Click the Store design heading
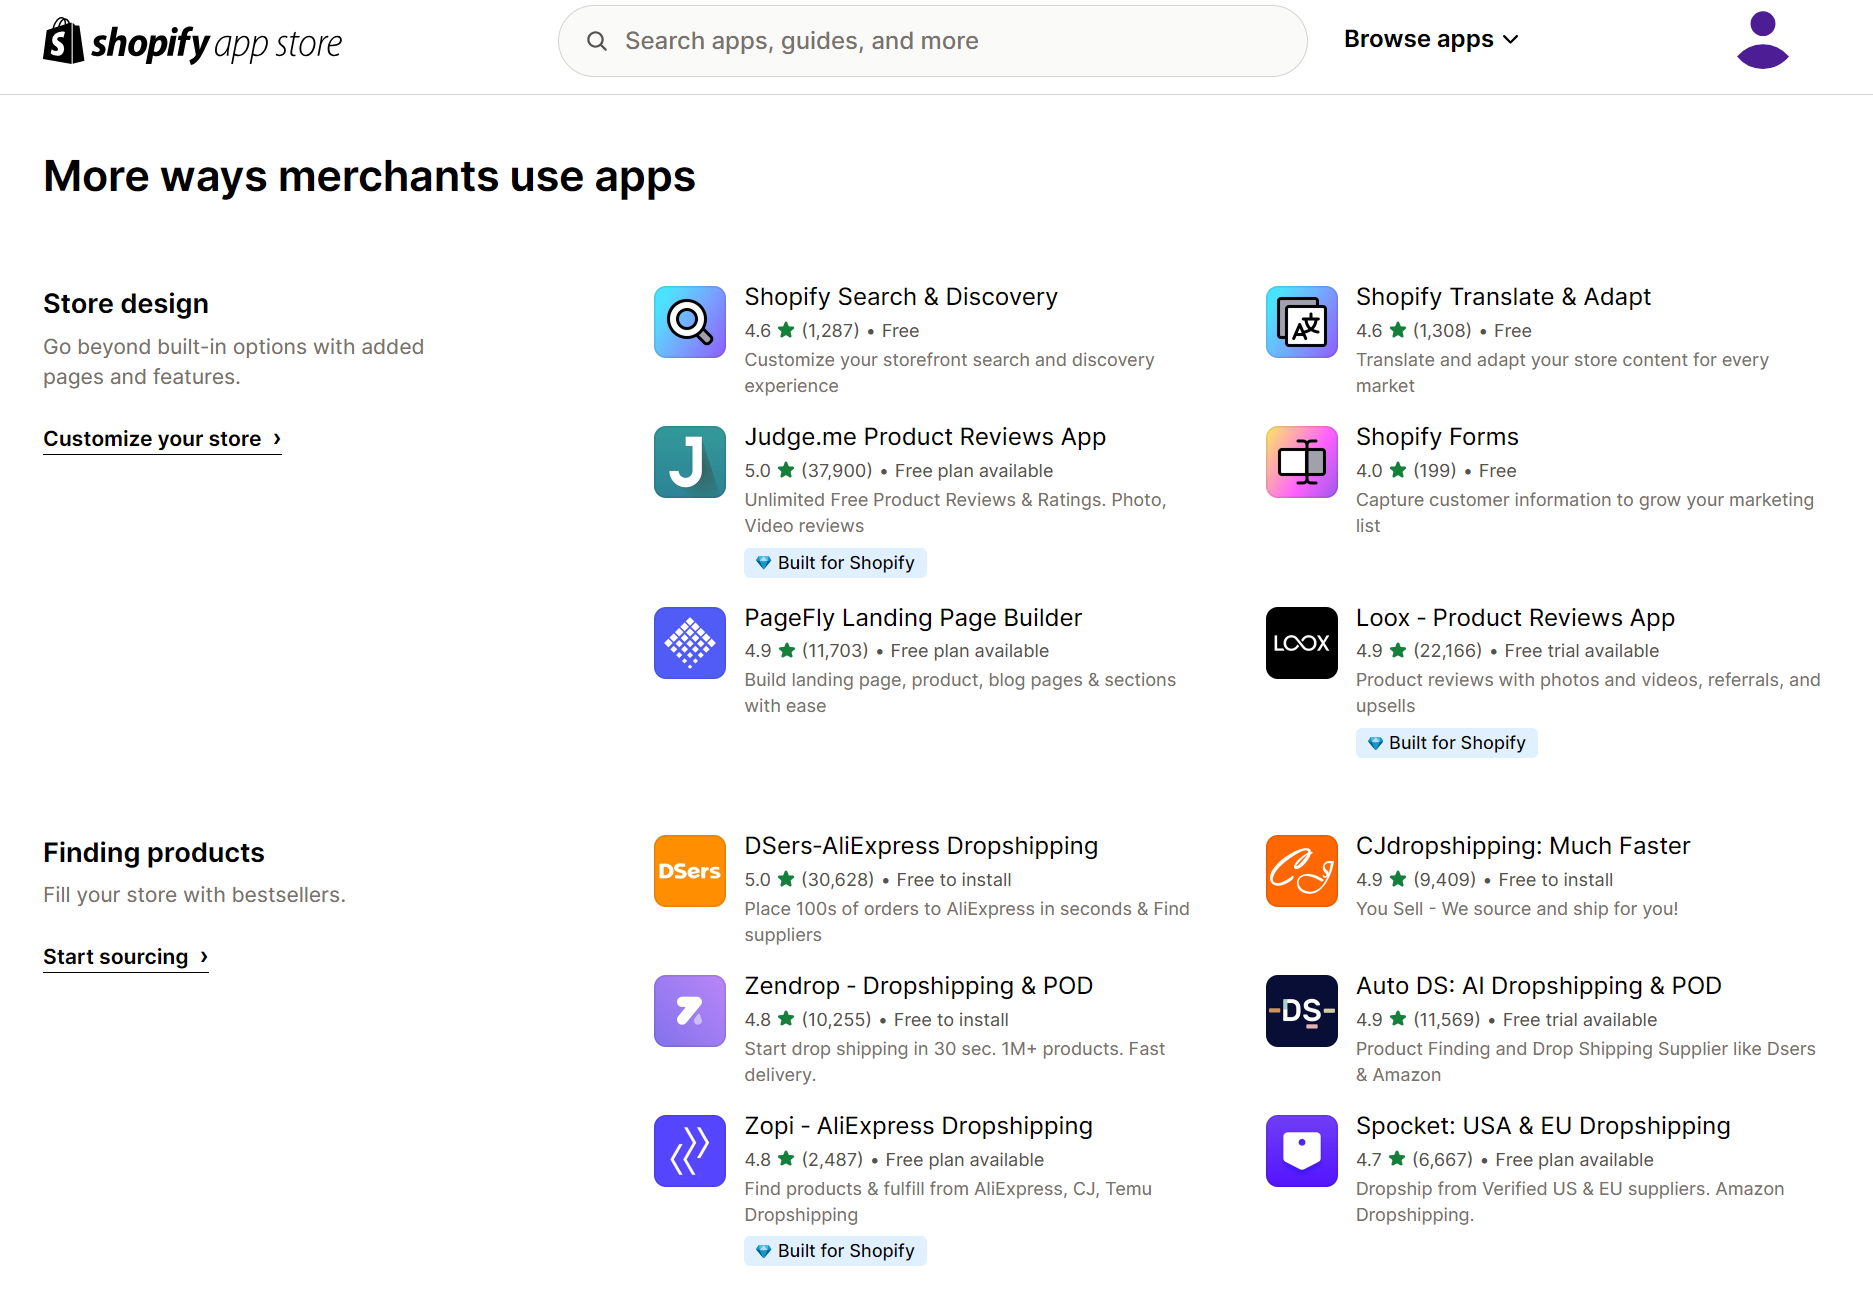The height and width of the screenshot is (1297, 1873). pyautogui.click(x=126, y=304)
